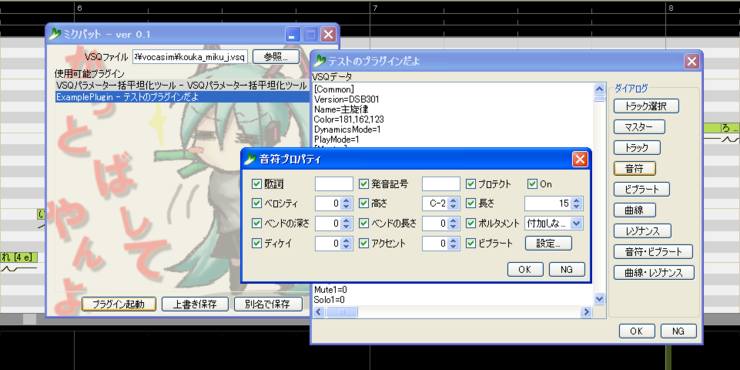This screenshot has height=370, width=740.
Task: Click the 音符 dialog button
Action: coord(634,168)
